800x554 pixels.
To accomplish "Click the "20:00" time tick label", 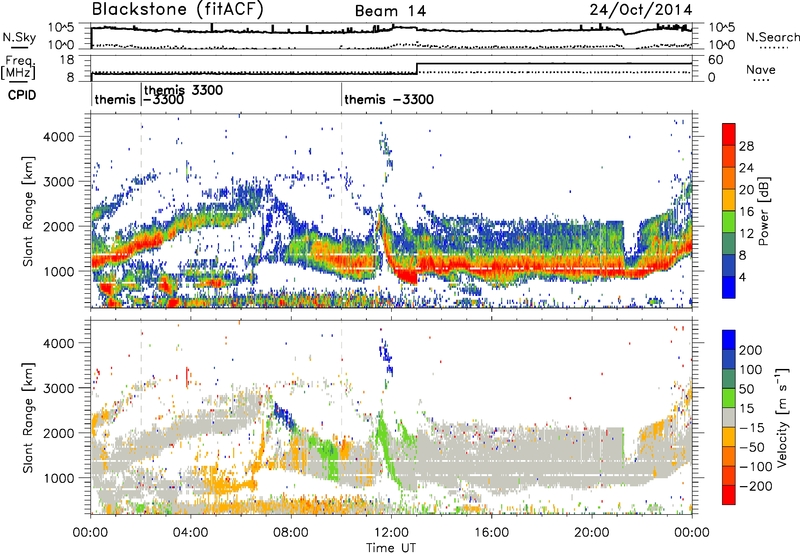I will (x=591, y=533).
